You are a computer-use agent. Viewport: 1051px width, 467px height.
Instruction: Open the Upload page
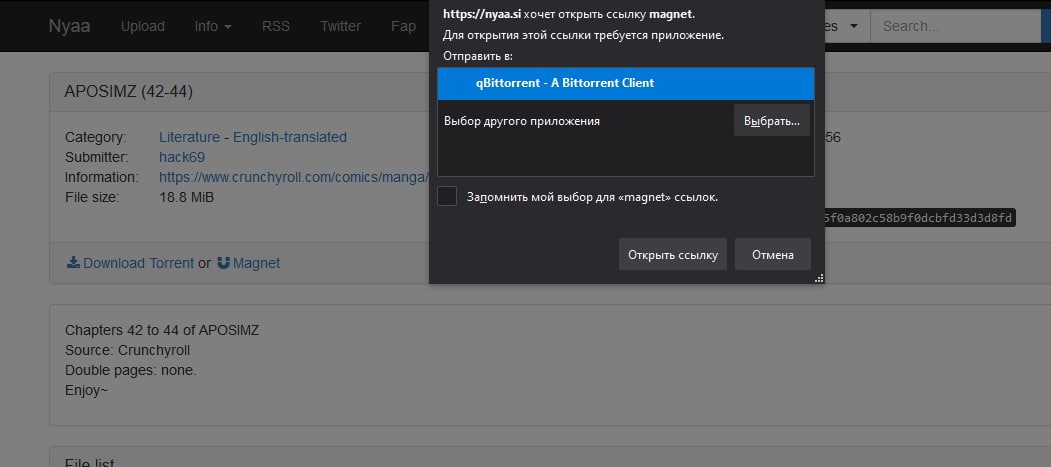point(143,26)
